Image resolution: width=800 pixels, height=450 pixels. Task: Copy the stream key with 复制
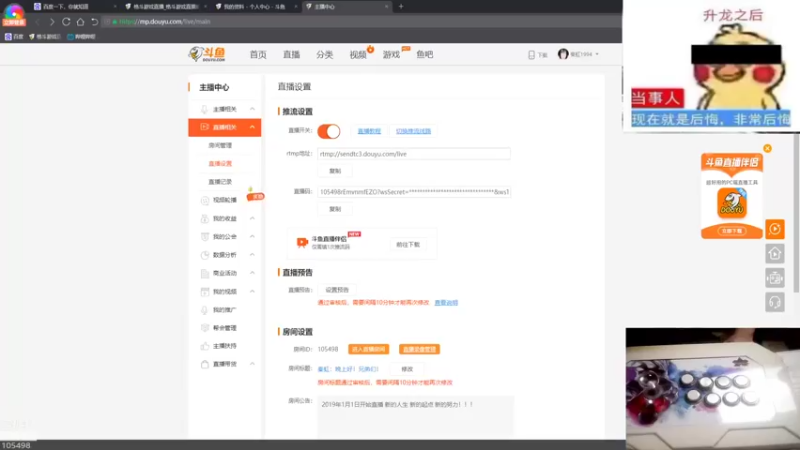(335, 209)
